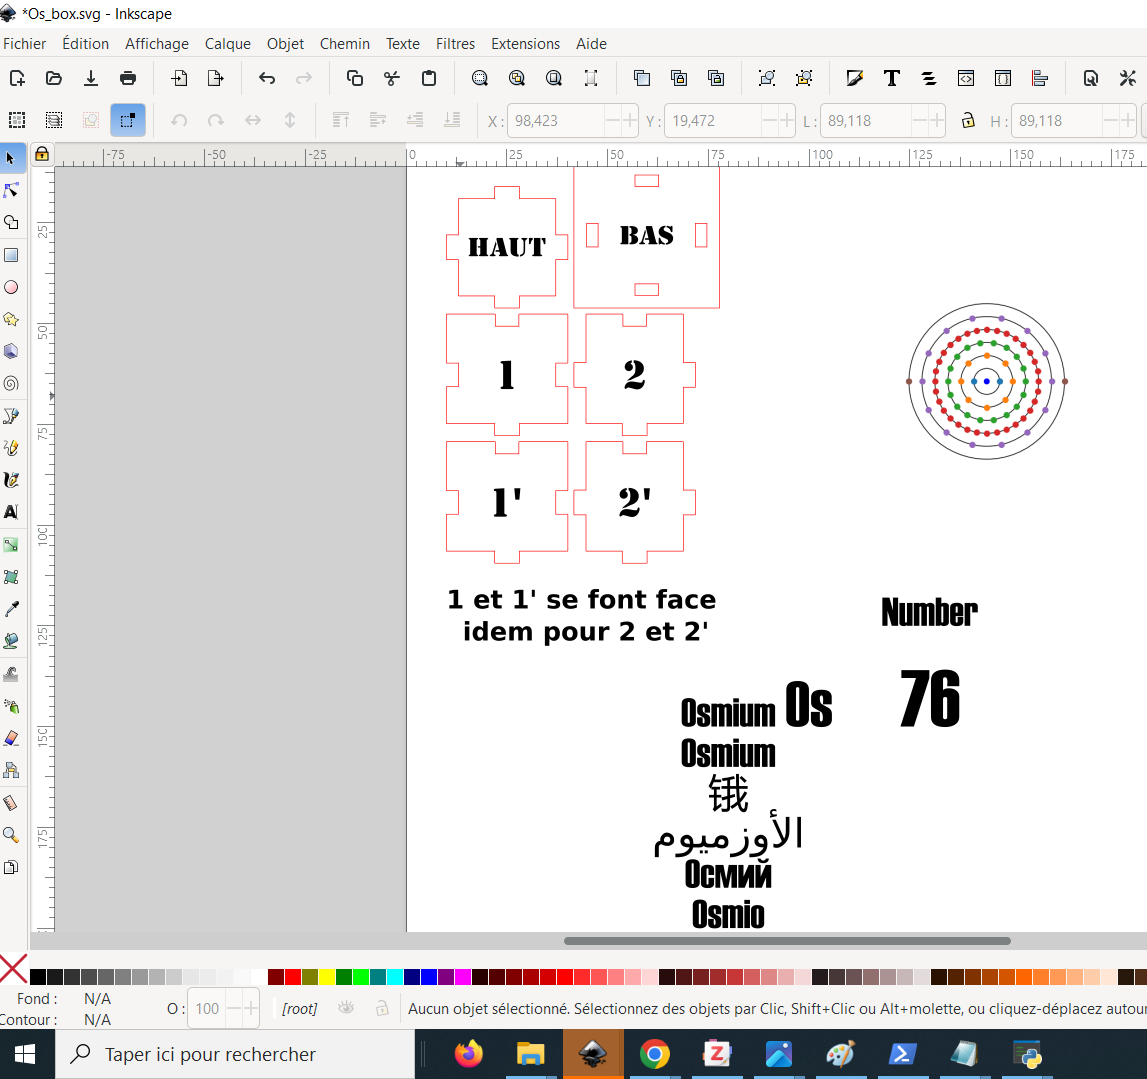Pick the yellow swatch in the palette
The height and width of the screenshot is (1079, 1147).
[x=327, y=977]
